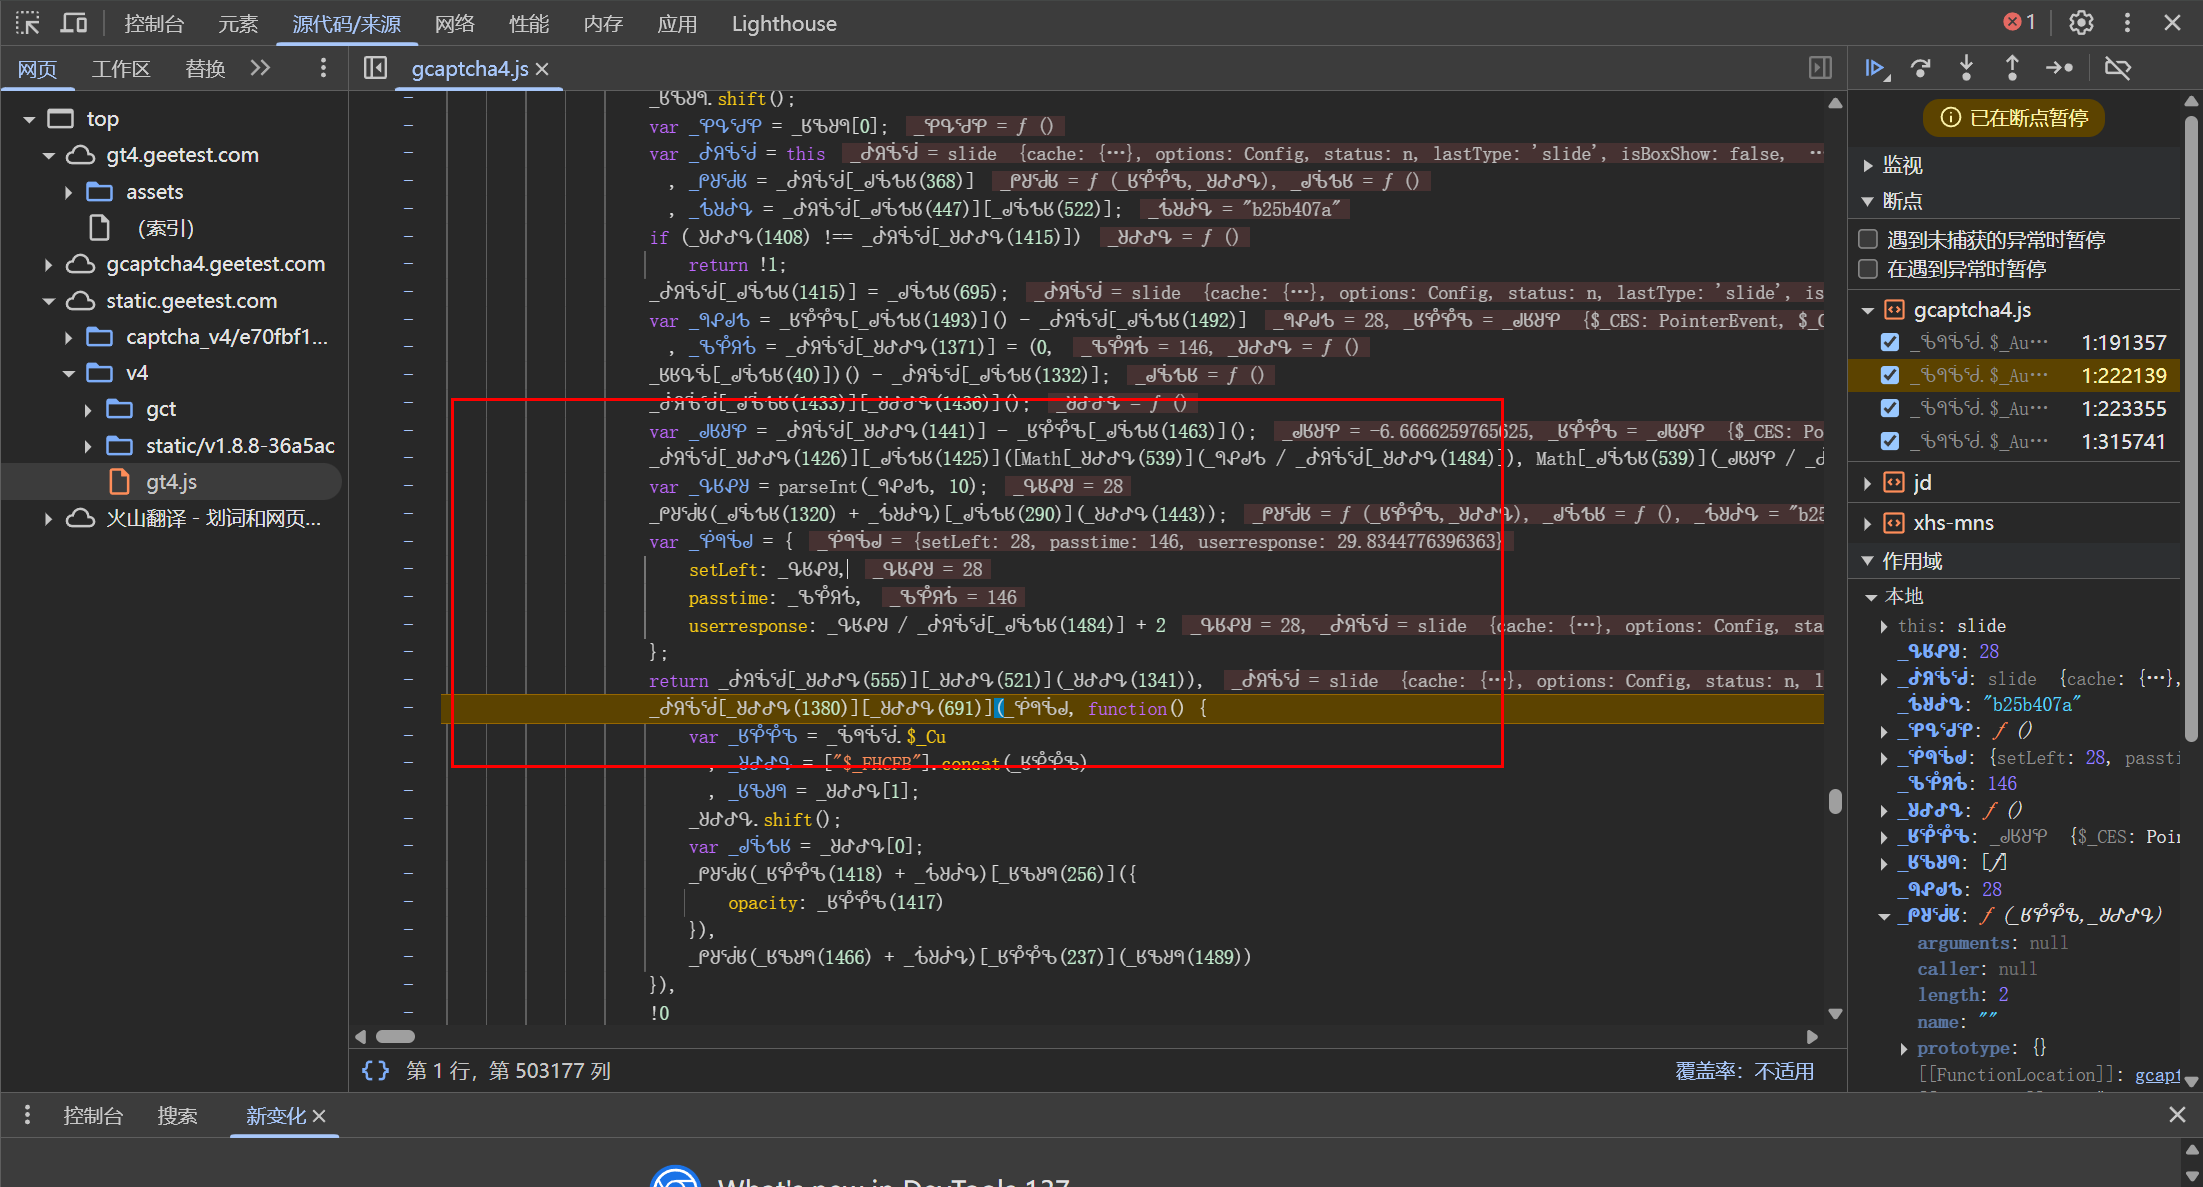Image resolution: width=2203 pixels, height=1187 pixels.
Task: Open the 应用 panel tab
Action: [x=677, y=23]
